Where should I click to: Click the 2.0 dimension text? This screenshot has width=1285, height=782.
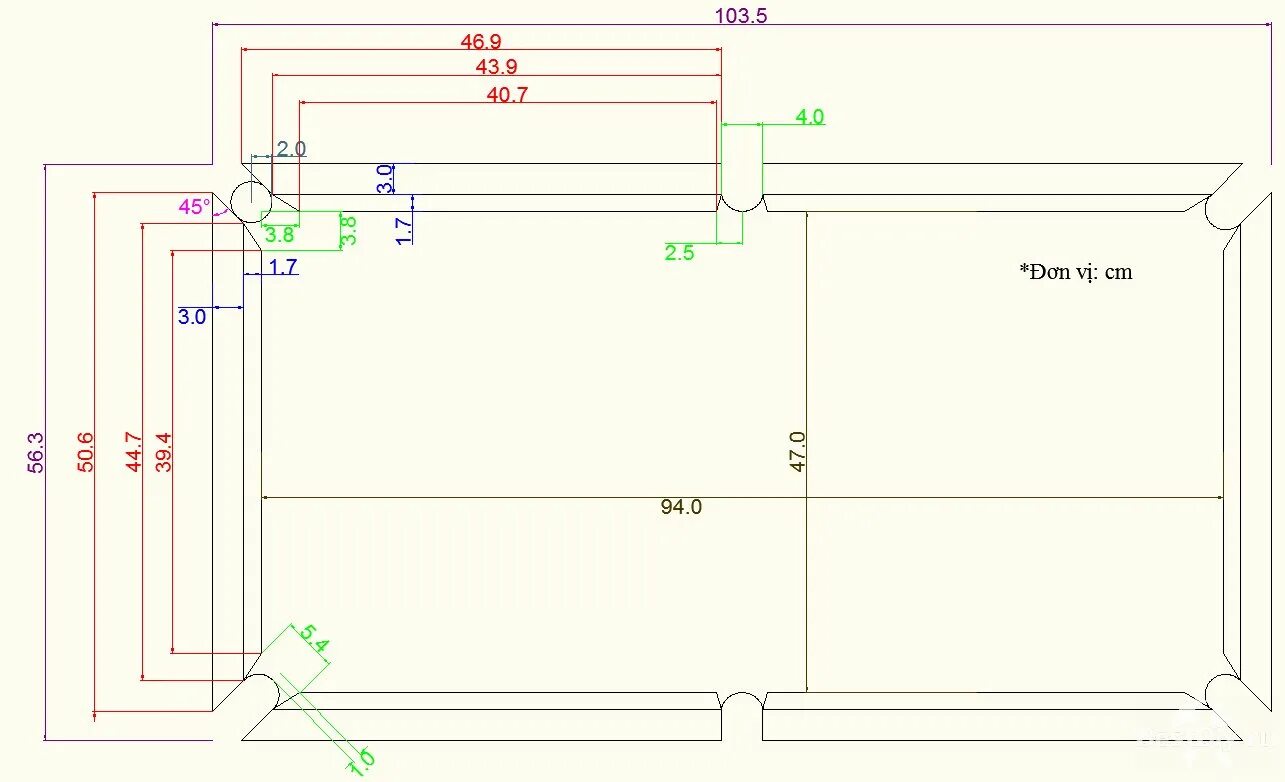tap(291, 149)
